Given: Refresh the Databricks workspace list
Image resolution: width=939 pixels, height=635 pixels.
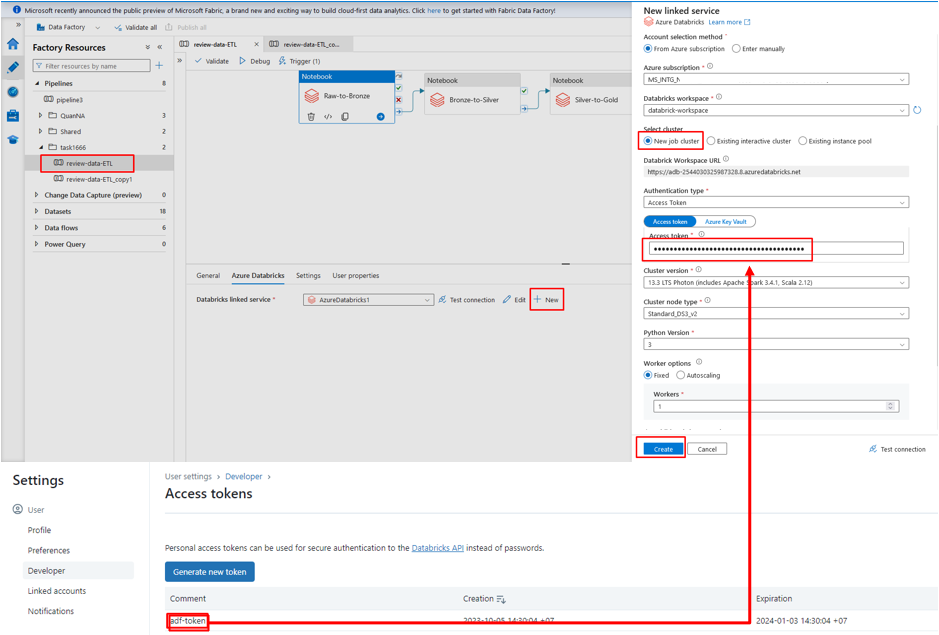Looking at the screenshot, I should pos(917,110).
